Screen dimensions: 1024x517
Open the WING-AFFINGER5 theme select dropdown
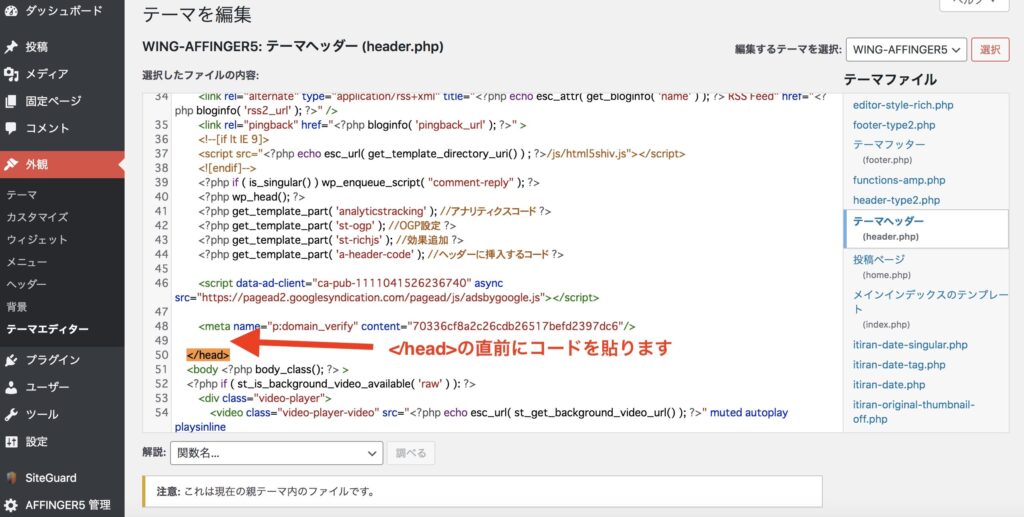coord(906,50)
